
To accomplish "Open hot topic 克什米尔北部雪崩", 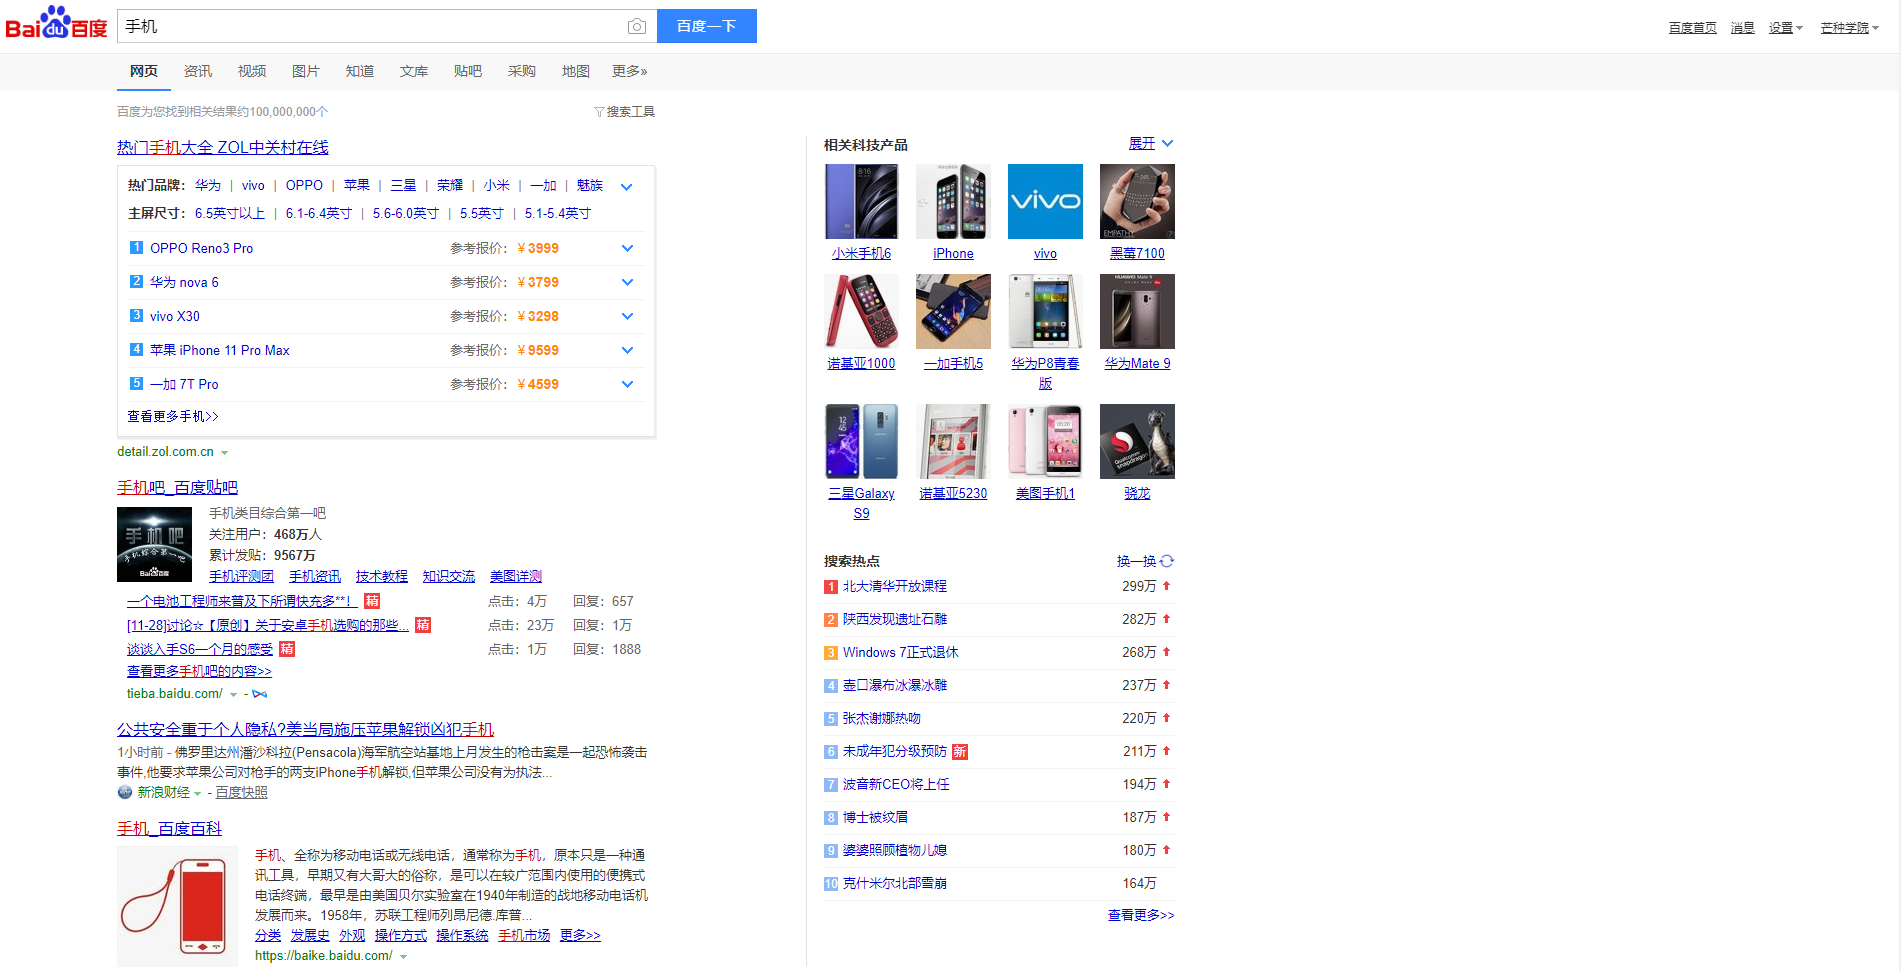I will [x=895, y=883].
